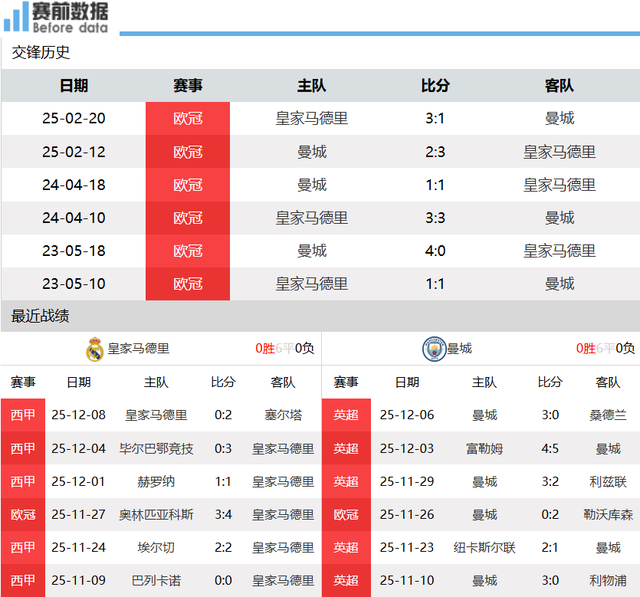Viewport: 640px width, 597px height.
Task: Click the 3:0 score against 桑德兰
Action: pyautogui.click(x=550, y=415)
